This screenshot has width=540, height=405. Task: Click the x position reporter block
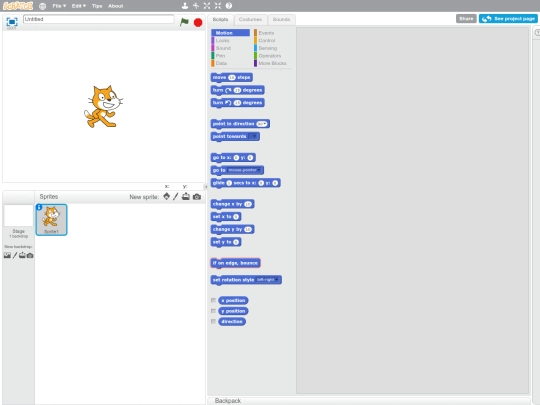233,300
